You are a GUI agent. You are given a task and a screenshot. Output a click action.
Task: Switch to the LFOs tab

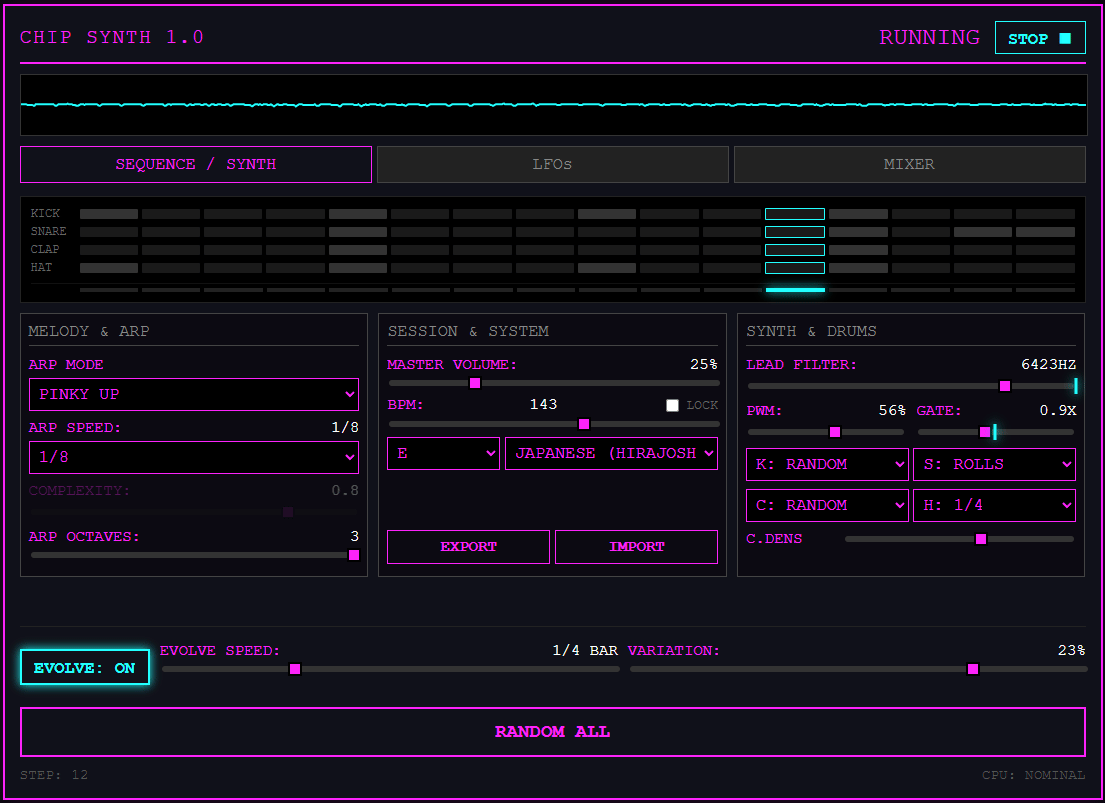click(x=552, y=165)
